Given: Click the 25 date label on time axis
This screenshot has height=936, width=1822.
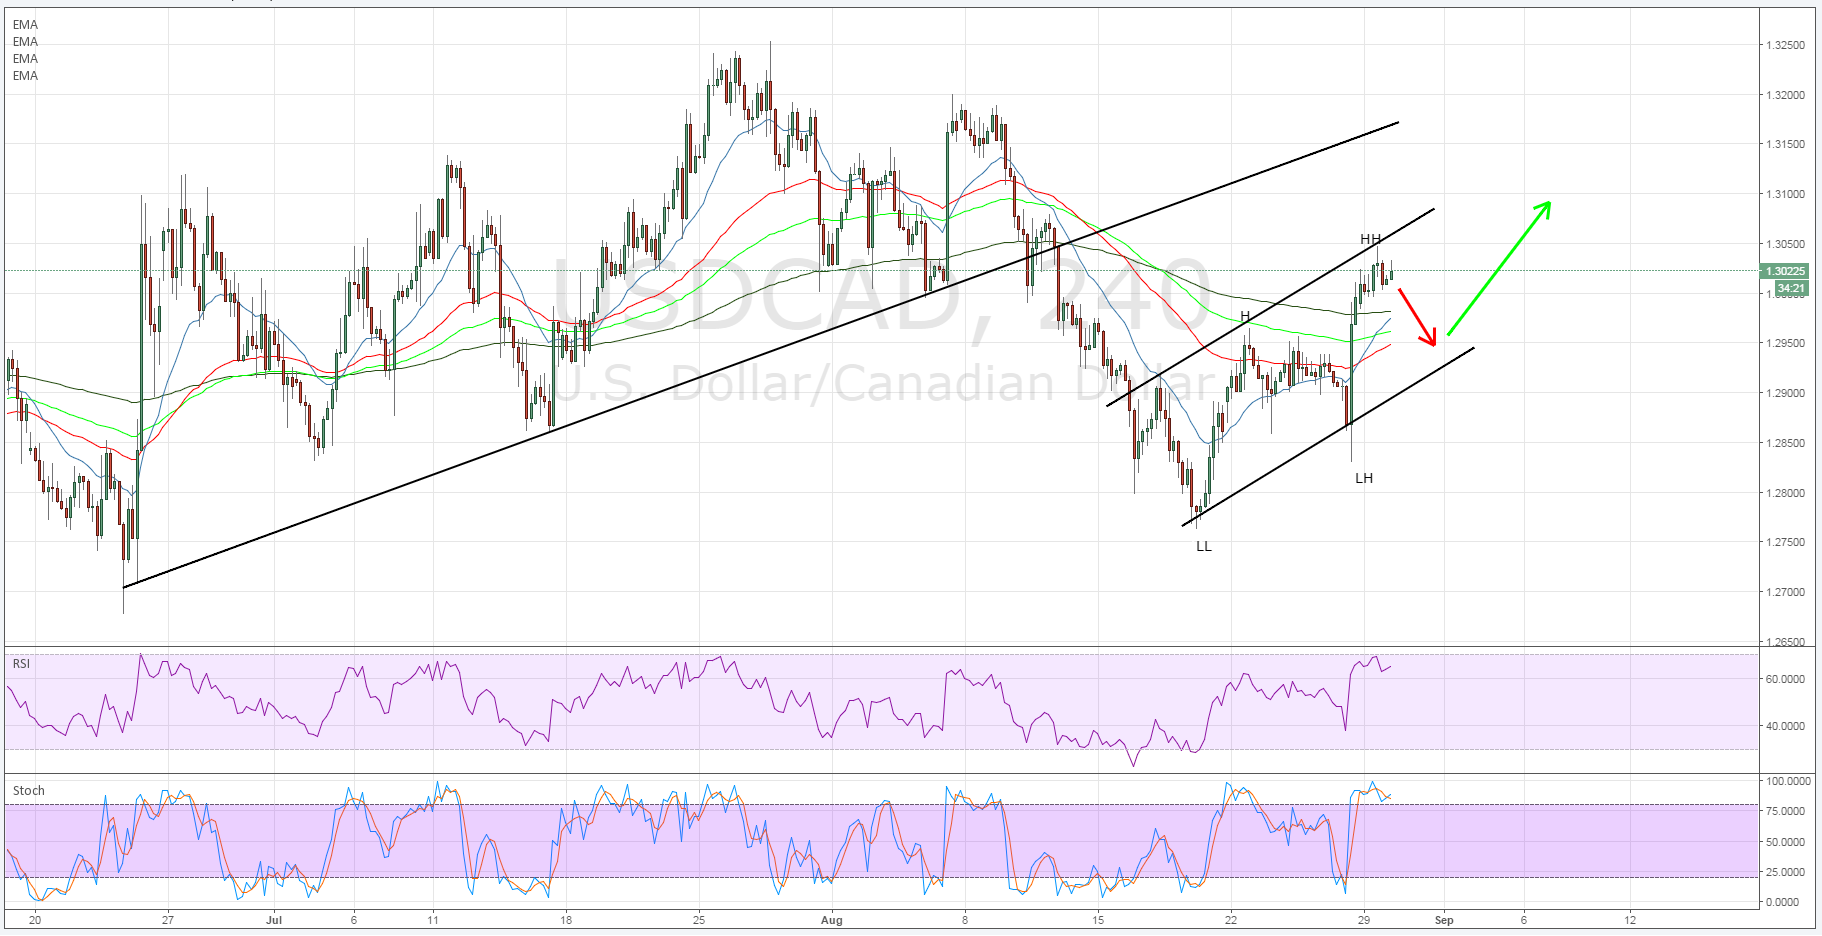Looking at the screenshot, I should tap(699, 920).
